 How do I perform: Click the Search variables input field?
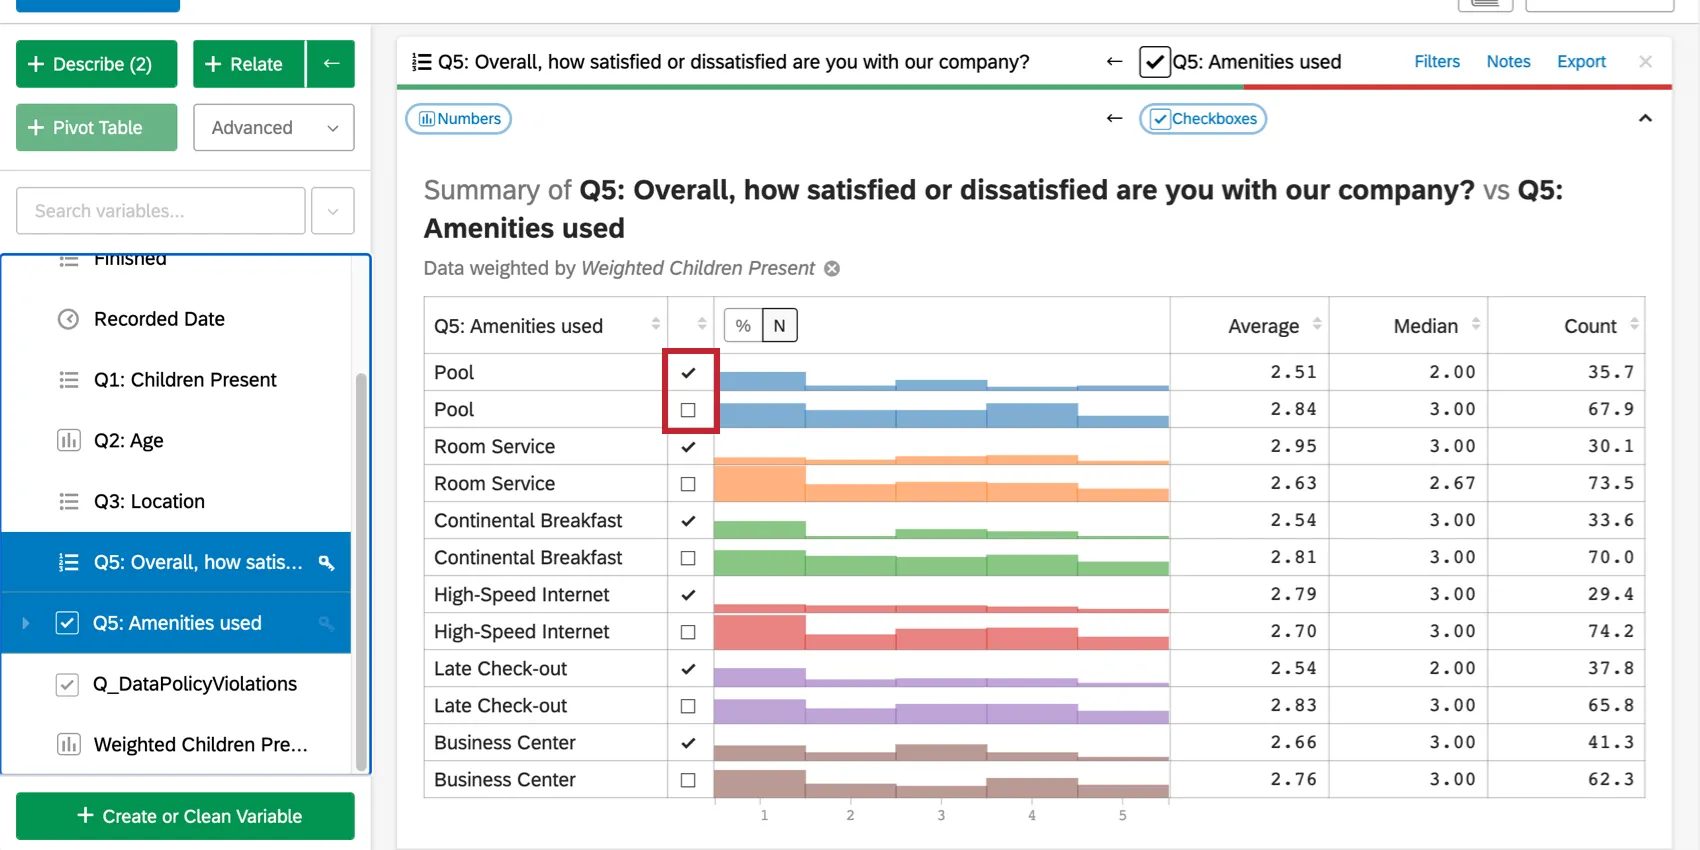(x=159, y=211)
